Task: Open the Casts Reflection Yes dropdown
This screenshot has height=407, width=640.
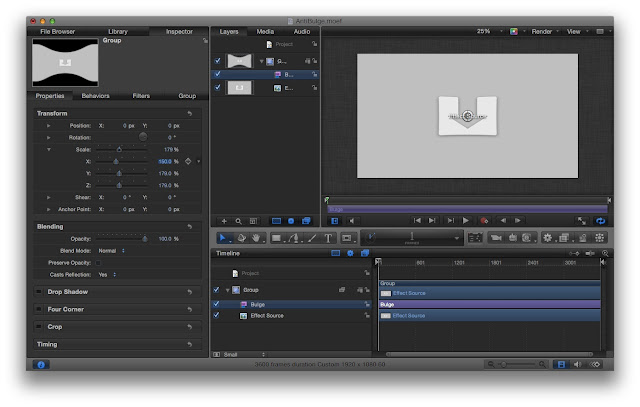Action: [x=107, y=275]
